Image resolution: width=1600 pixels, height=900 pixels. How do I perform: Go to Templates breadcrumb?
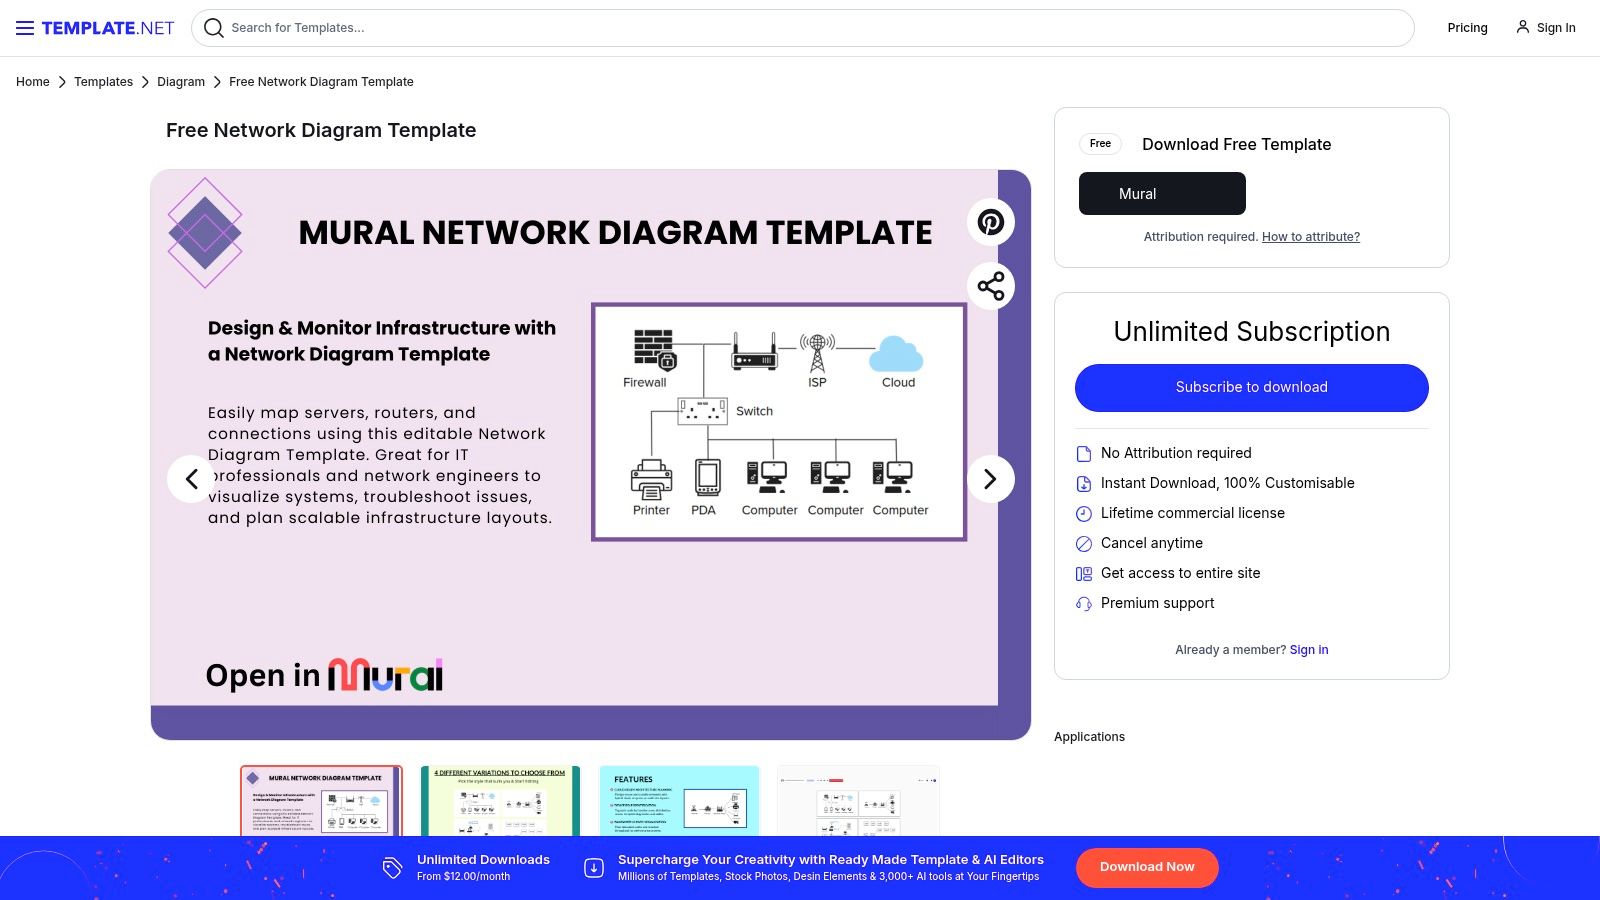coord(103,82)
